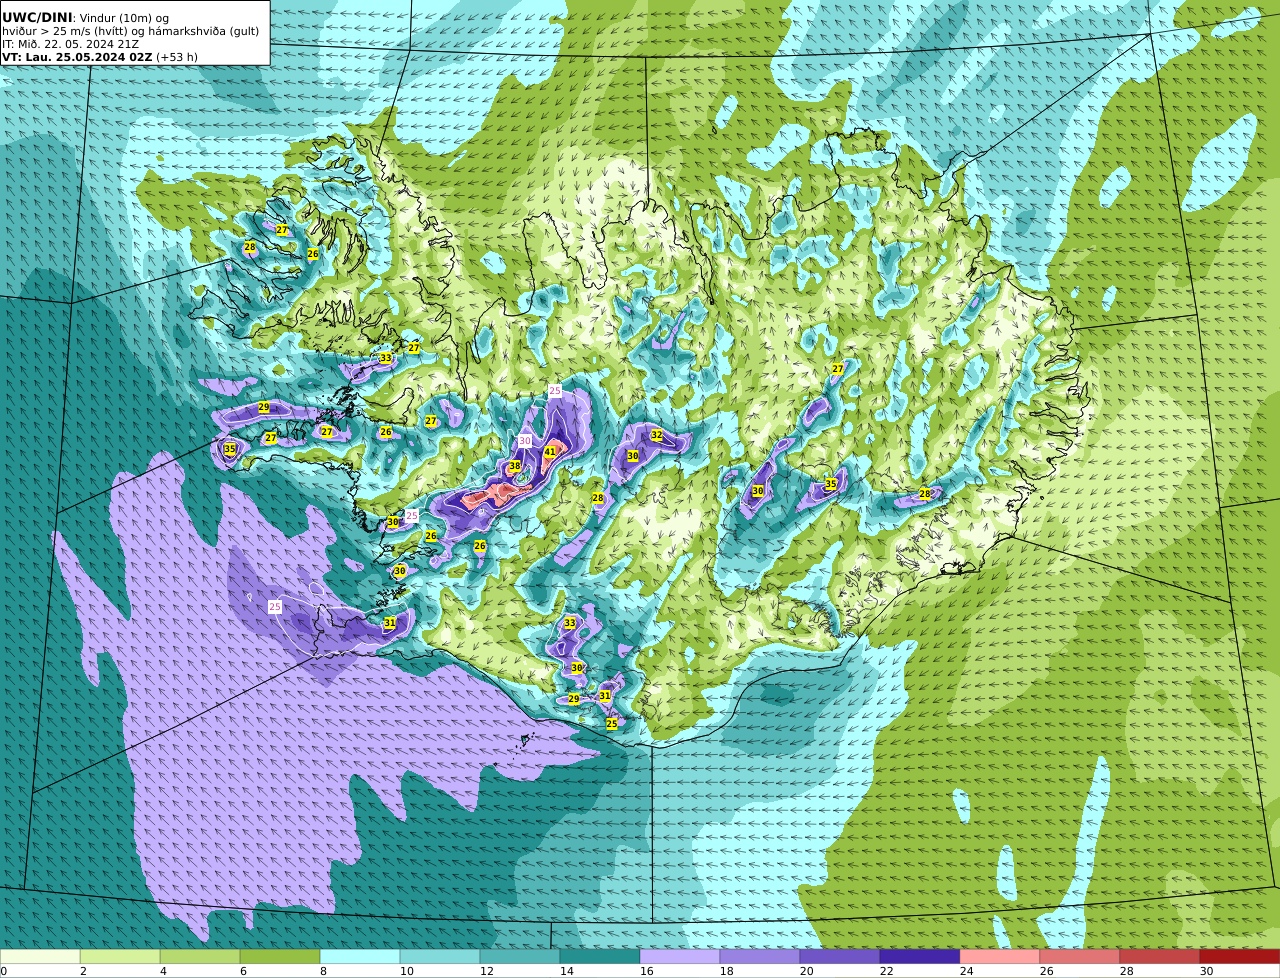
Task: Select the 22–24 m/s dark indigo swatch
Action: [x=920, y=957]
